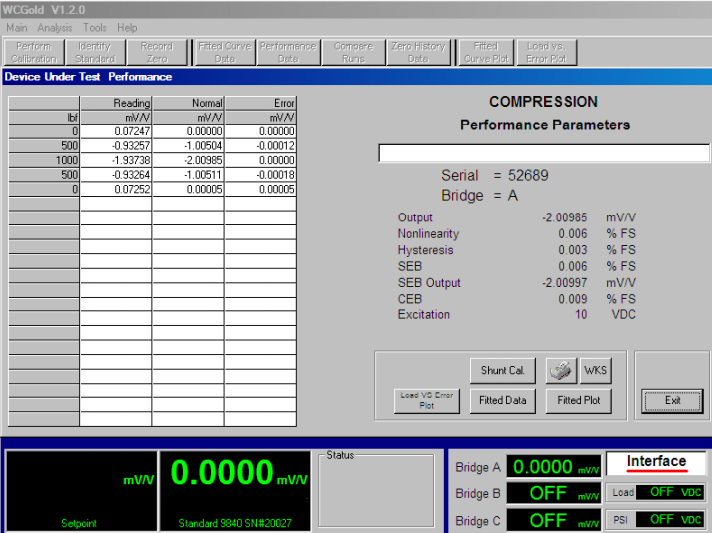
Task: Open the Tools menu
Action: tap(95, 28)
